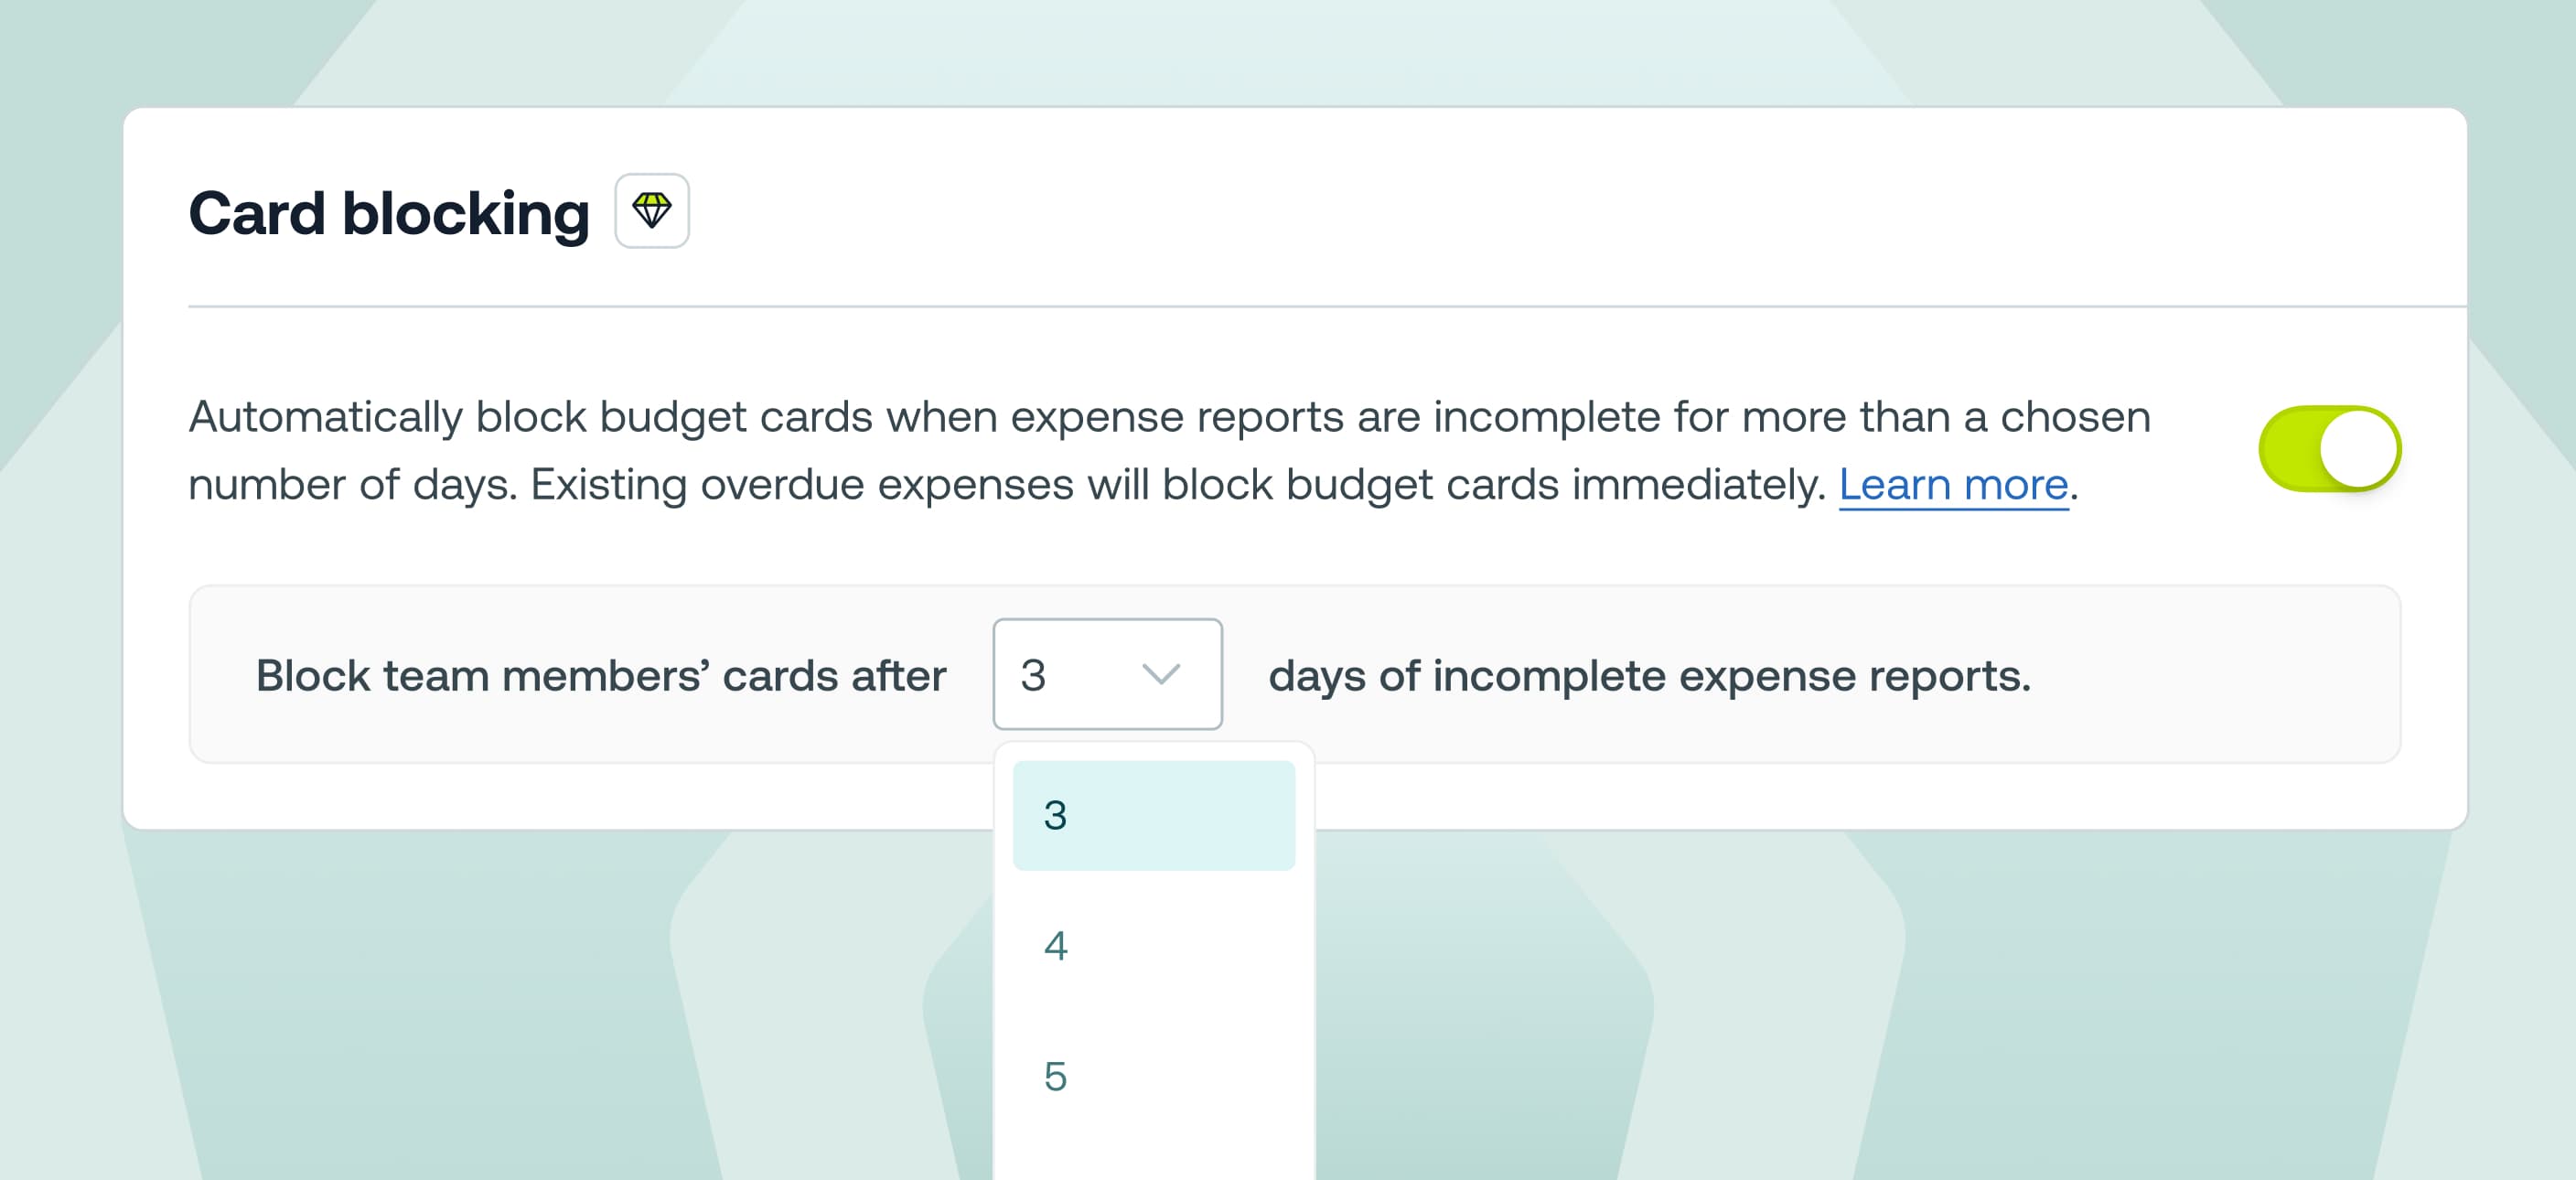Select the highlighted 3 option in list
The height and width of the screenshot is (1180, 2576).
tap(1153, 815)
